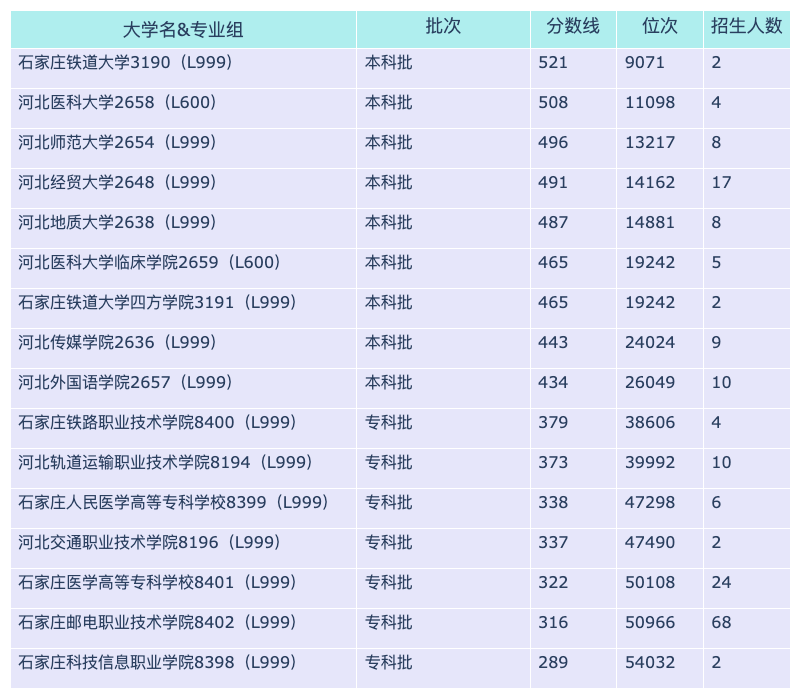Screen dimensions: 800x700
Task: Click enrollment count 17 for 河北经贸大学
Action: (721, 182)
